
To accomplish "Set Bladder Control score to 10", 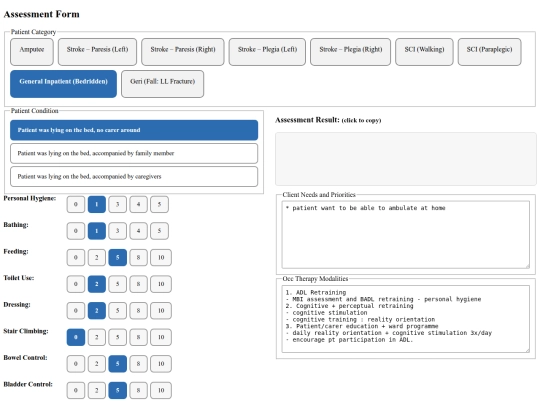I will click(x=161, y=390).
